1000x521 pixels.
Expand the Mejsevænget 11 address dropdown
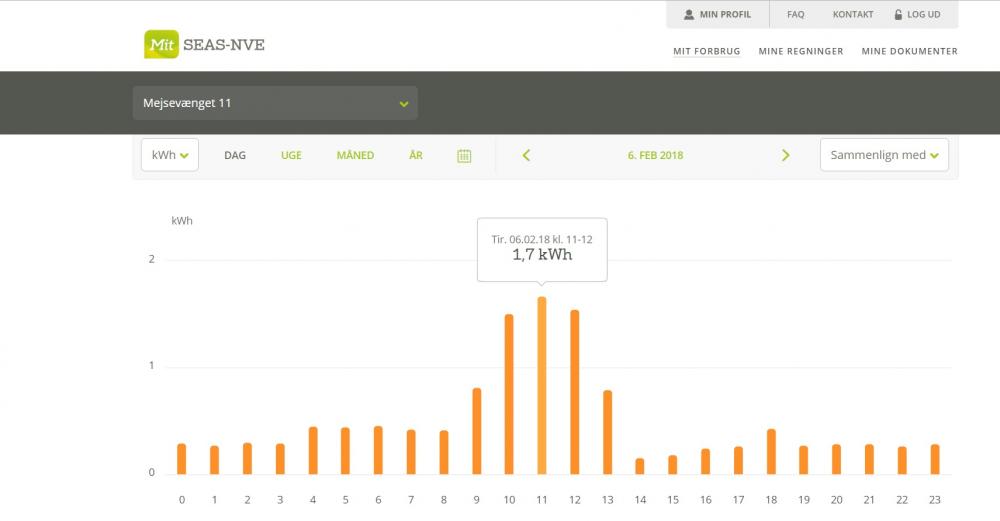pyautogui.click(x=275, y=103)
